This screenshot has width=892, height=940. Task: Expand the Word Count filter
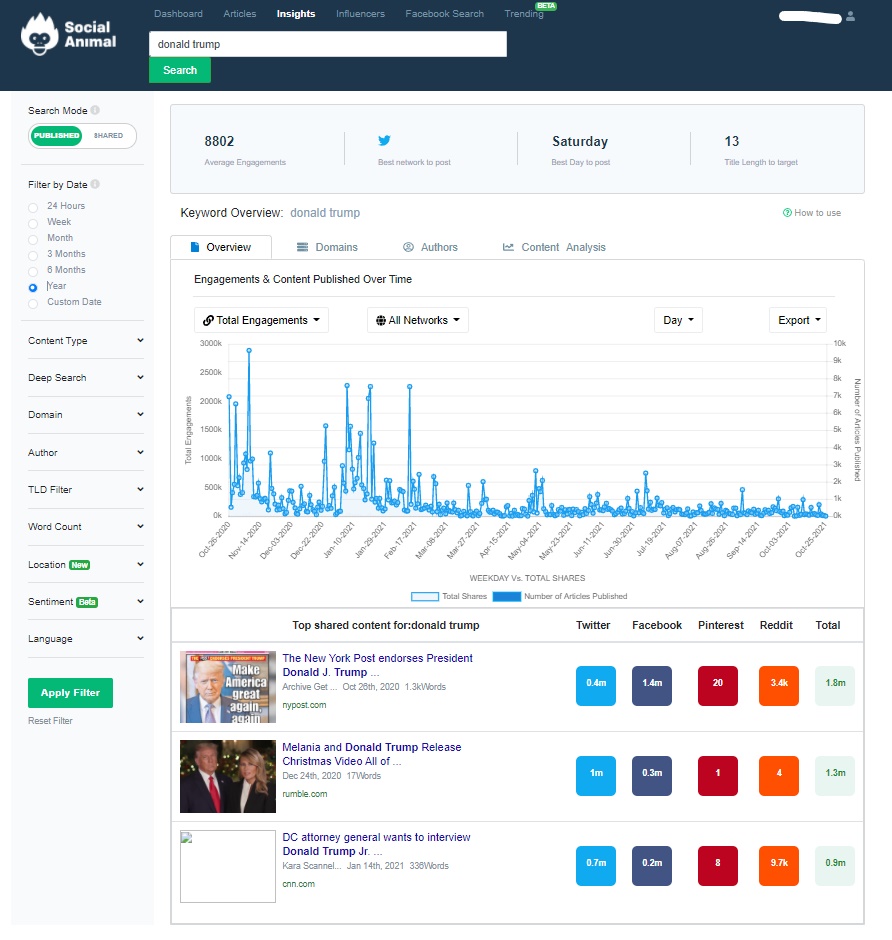(86, 526)
